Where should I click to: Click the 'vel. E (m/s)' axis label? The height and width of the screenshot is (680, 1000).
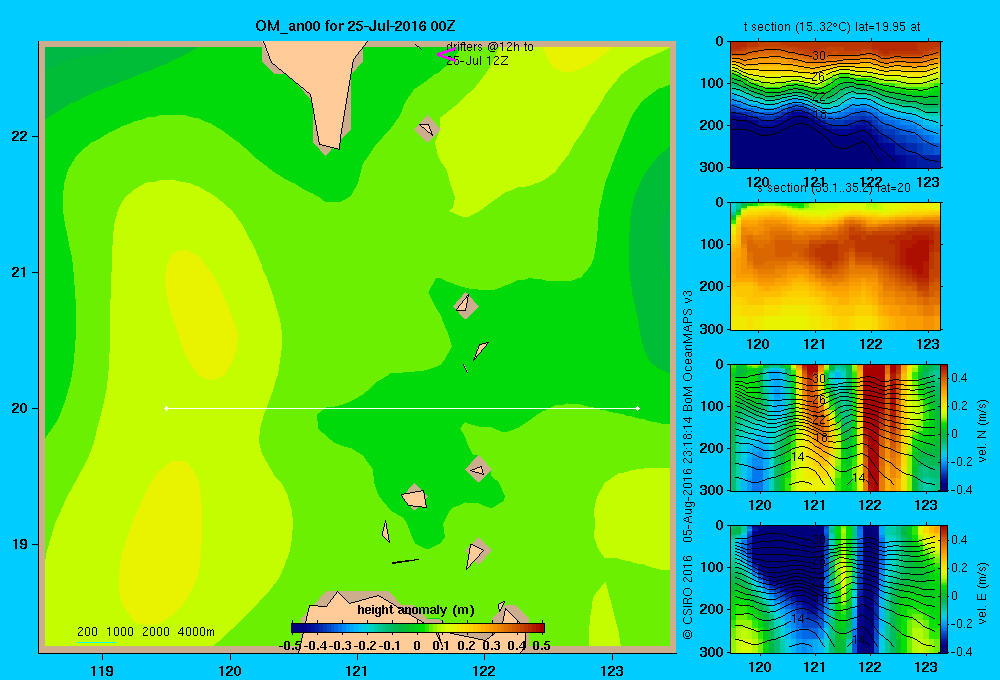coord(982,593)
